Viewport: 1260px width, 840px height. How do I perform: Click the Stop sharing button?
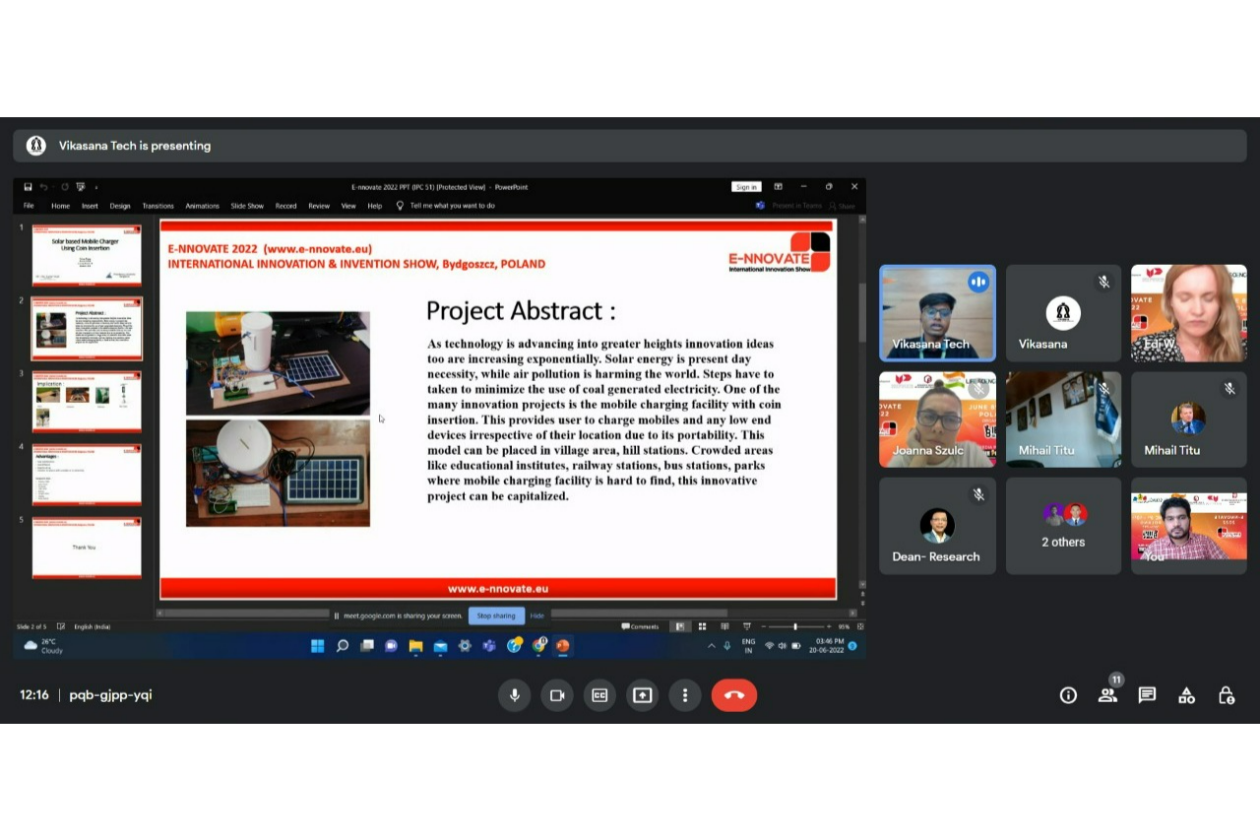496,616
